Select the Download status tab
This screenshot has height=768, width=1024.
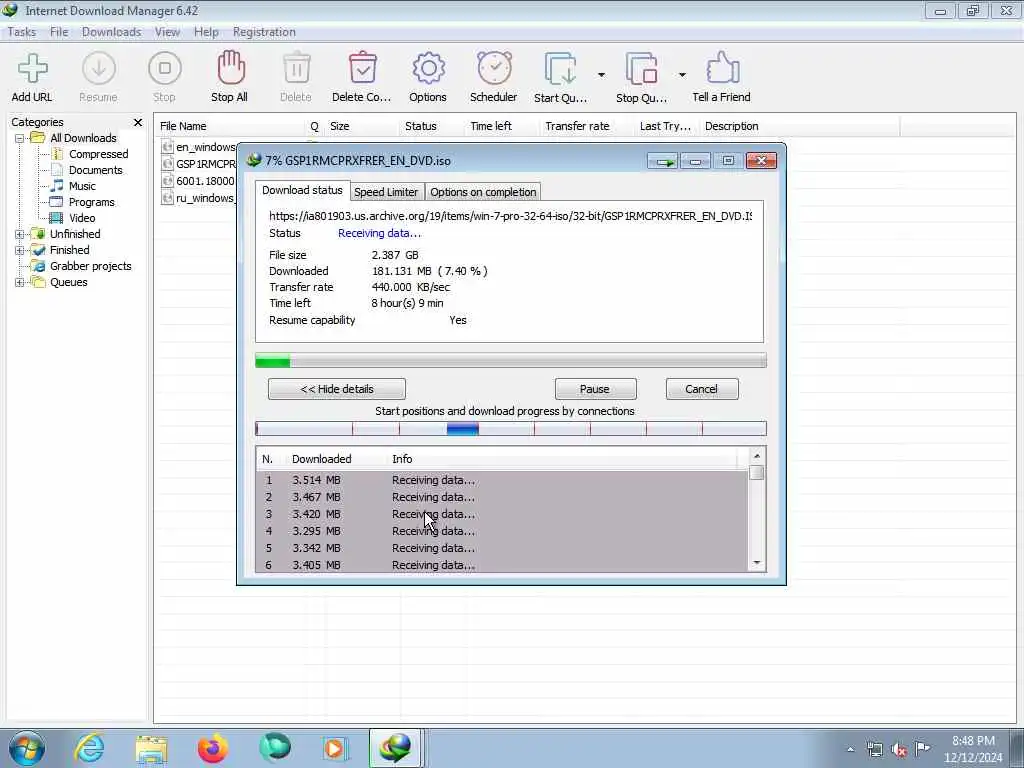(302, 190)
